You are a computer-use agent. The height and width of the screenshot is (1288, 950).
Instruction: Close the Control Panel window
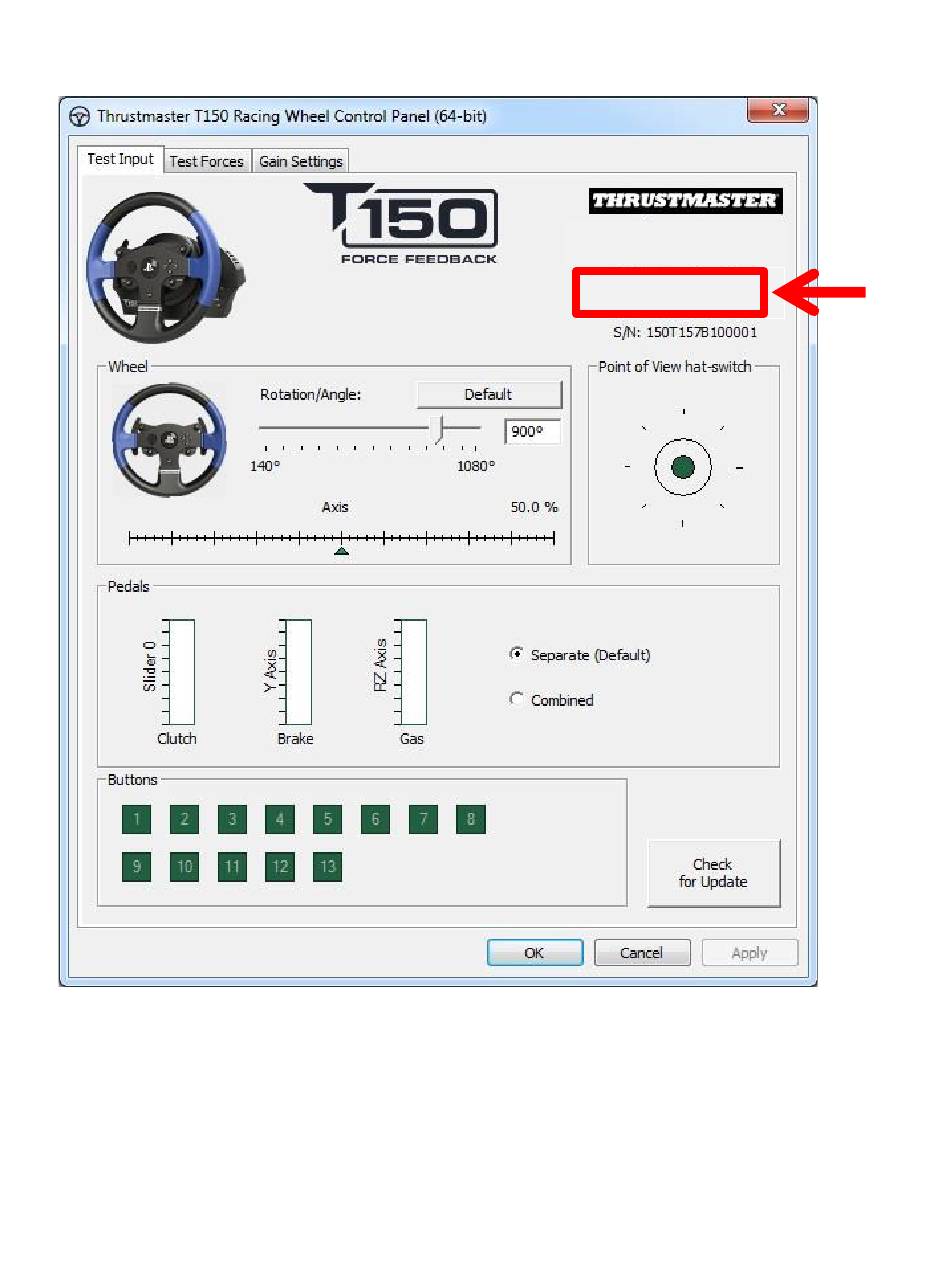(778, 110)
